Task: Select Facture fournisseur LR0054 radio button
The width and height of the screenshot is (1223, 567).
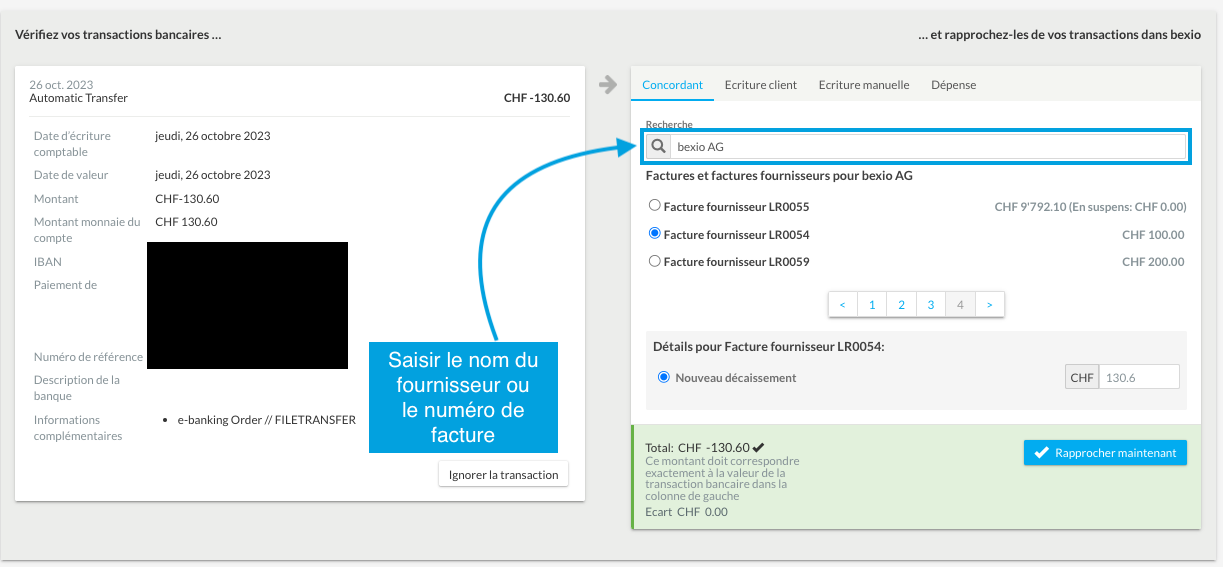Action: 655,234
